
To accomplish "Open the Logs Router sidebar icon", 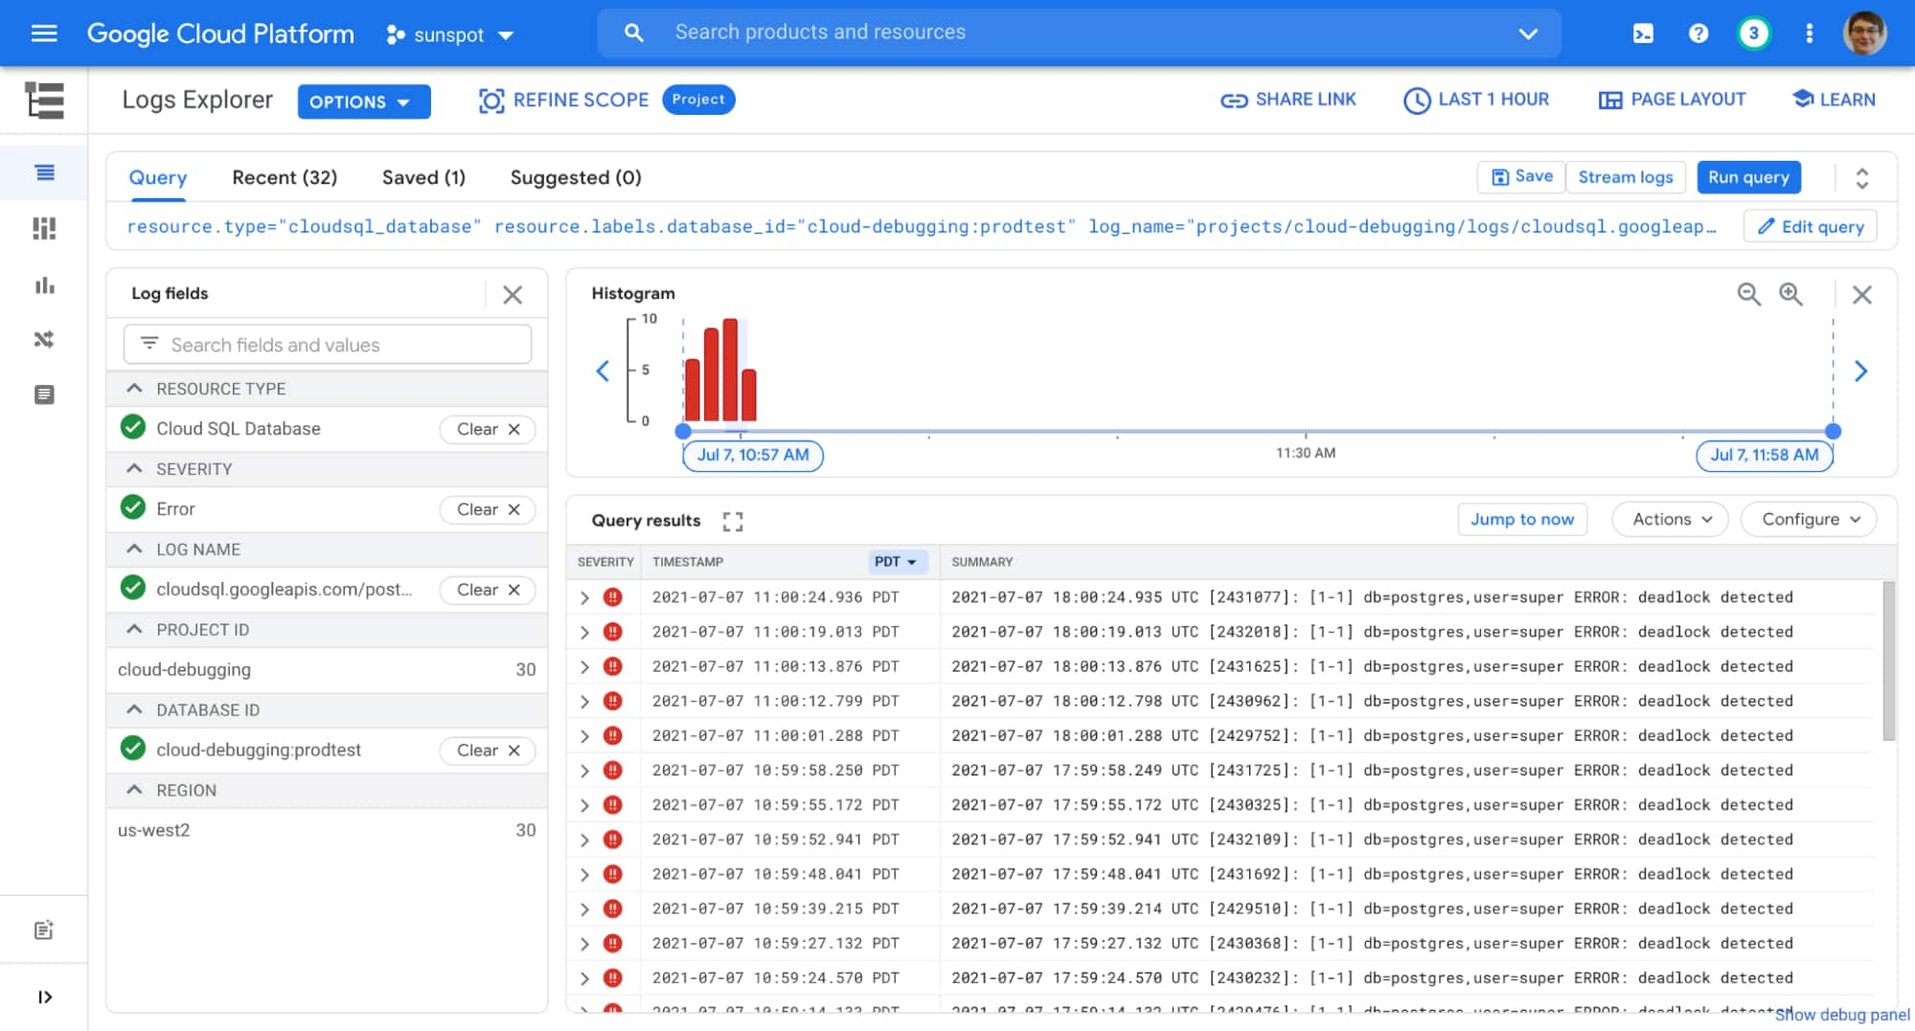I will (44, 339).
